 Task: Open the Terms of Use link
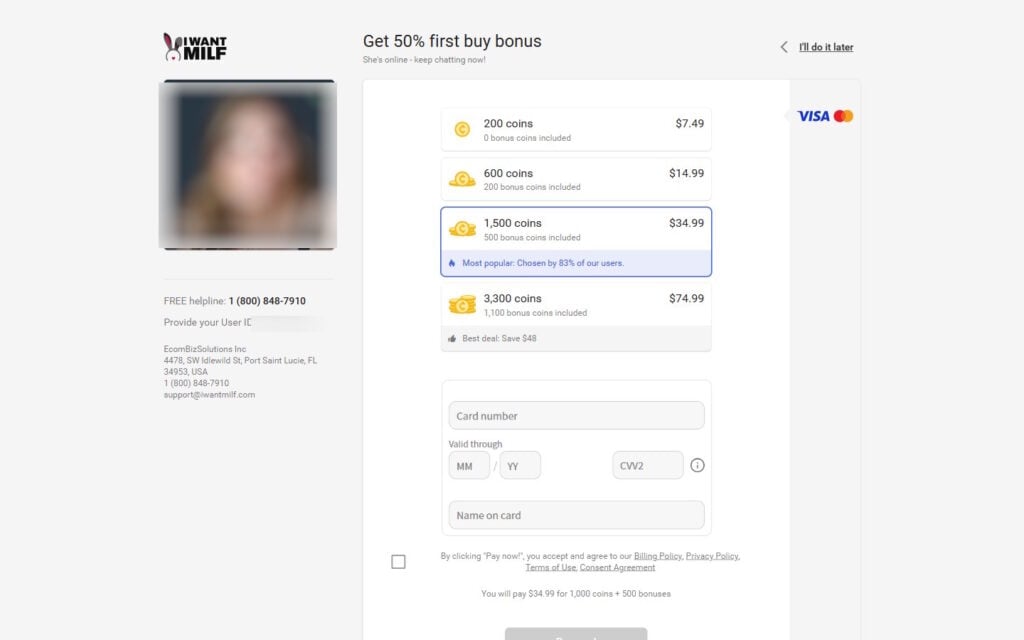tap(551, 568)
